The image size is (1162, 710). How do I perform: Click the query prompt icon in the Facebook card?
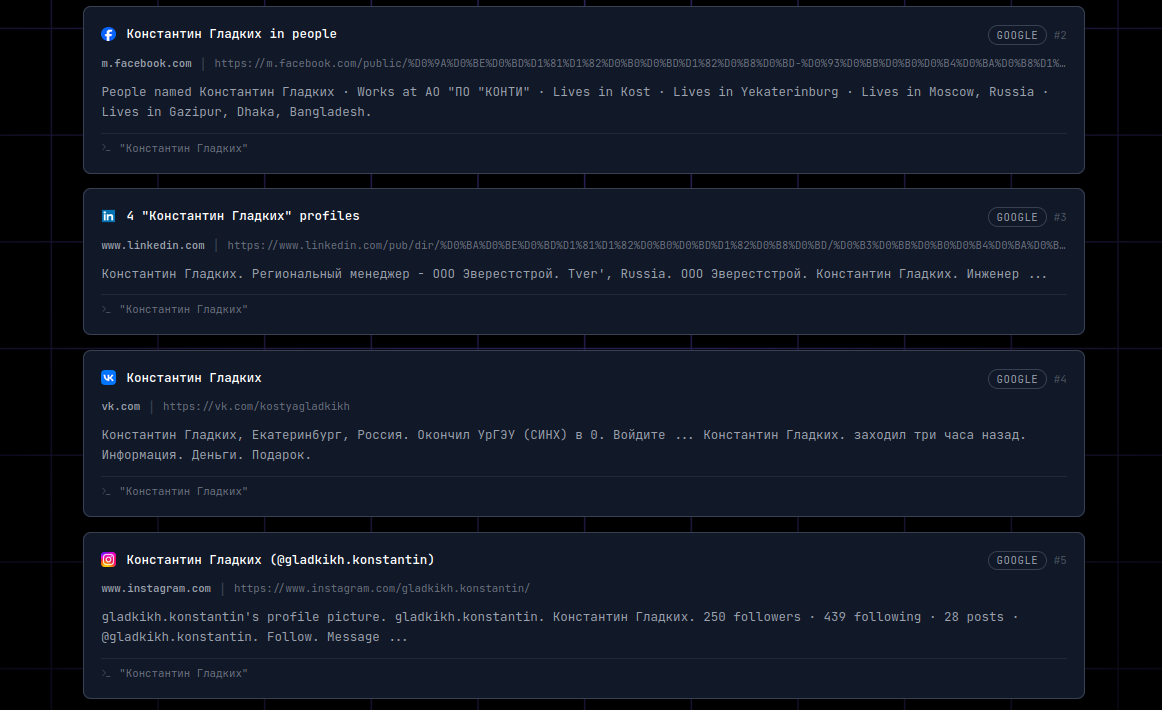pos(106,148)
